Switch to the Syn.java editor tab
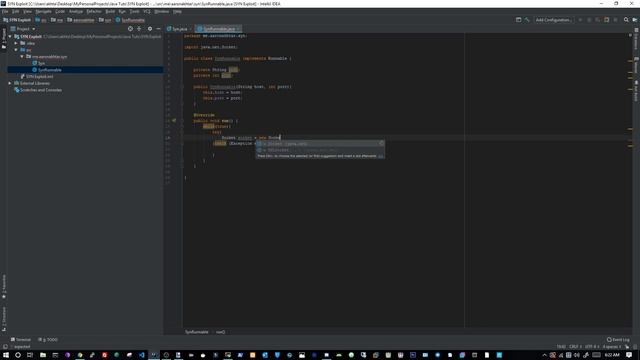Viewport: 640px width, 360px height. pos(180,29)
